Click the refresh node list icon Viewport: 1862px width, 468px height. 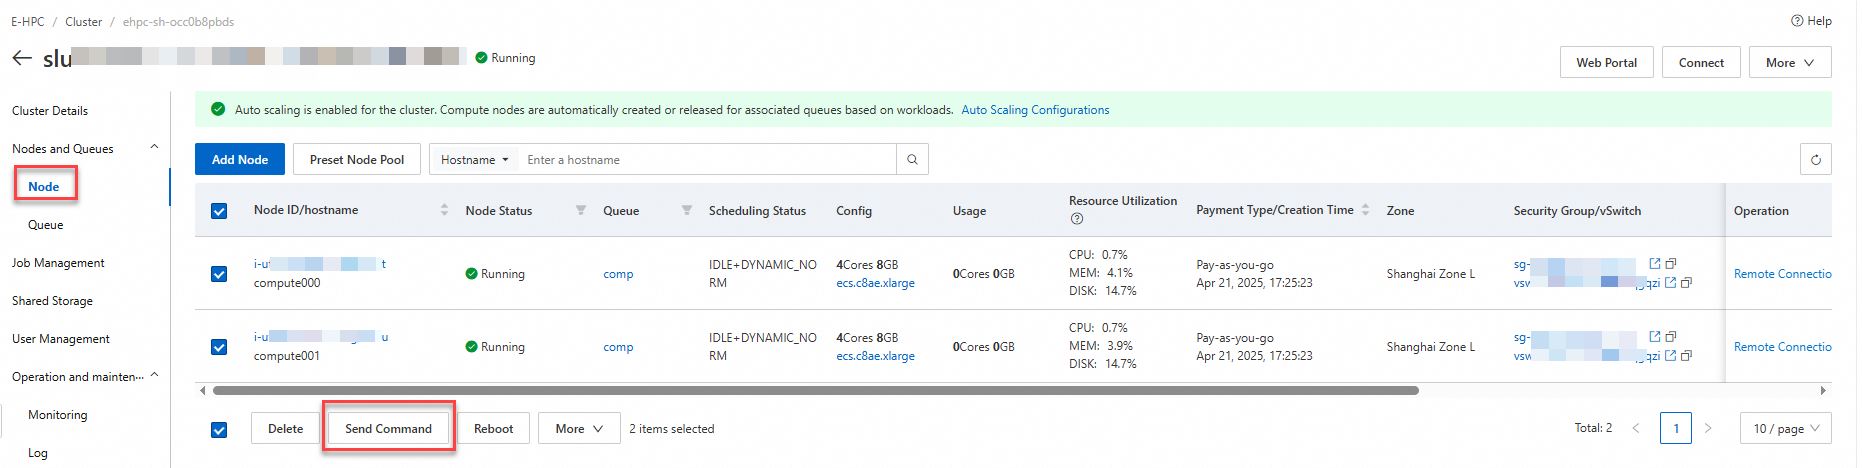(x=1815, y=160)
